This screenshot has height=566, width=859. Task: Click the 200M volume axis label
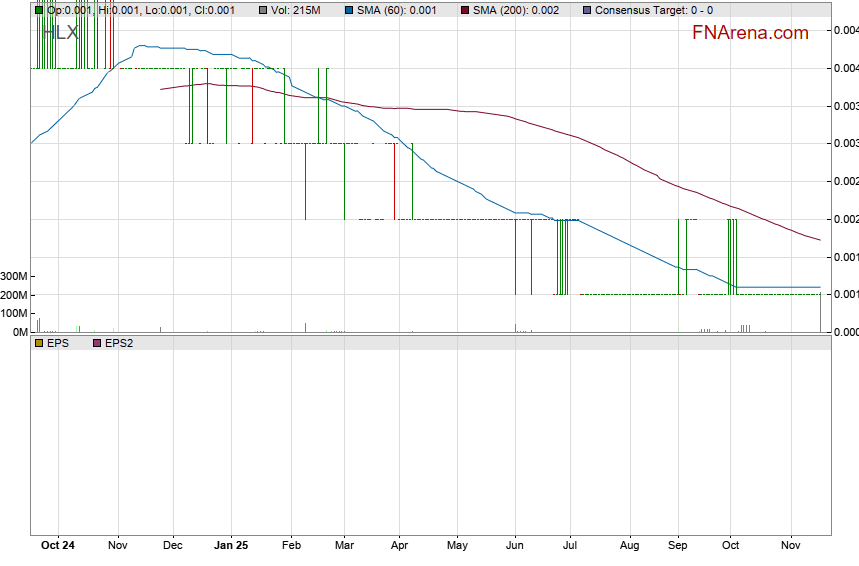click(14, 295)
